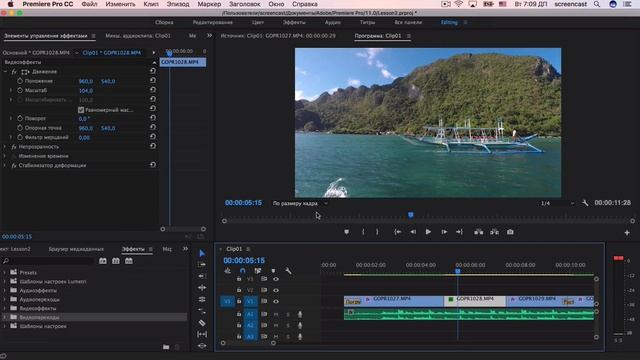The height and width of the screenshot is (360, 640).
Task: Hide video track V1 with eye icon
Action: 276,302
